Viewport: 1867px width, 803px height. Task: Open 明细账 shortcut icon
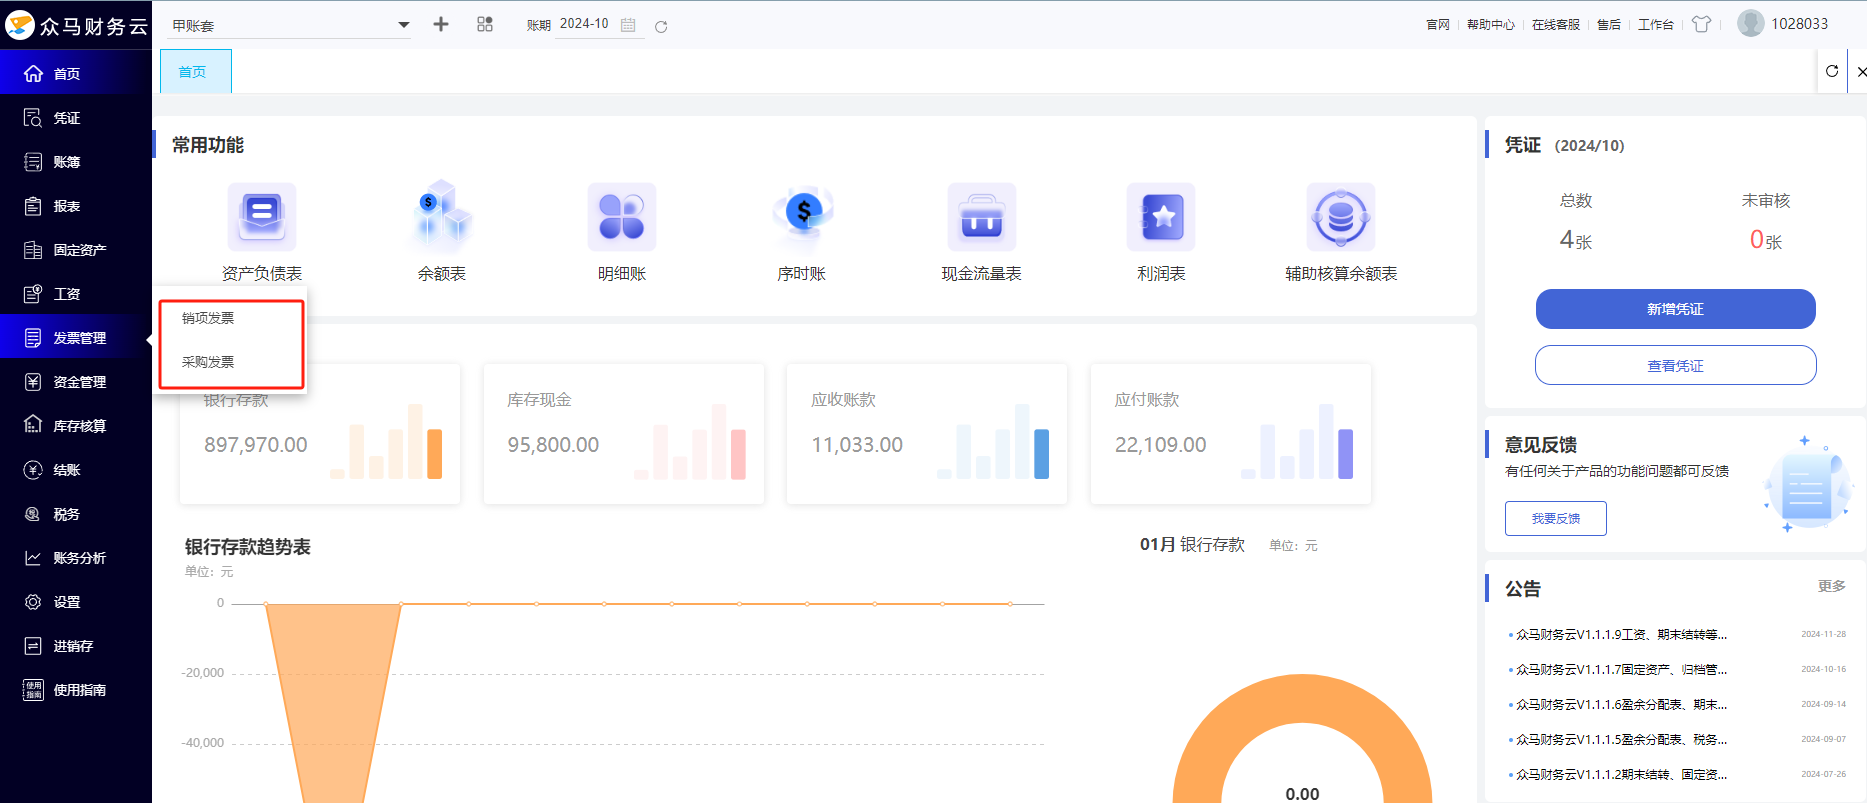(x=622, y=217)
